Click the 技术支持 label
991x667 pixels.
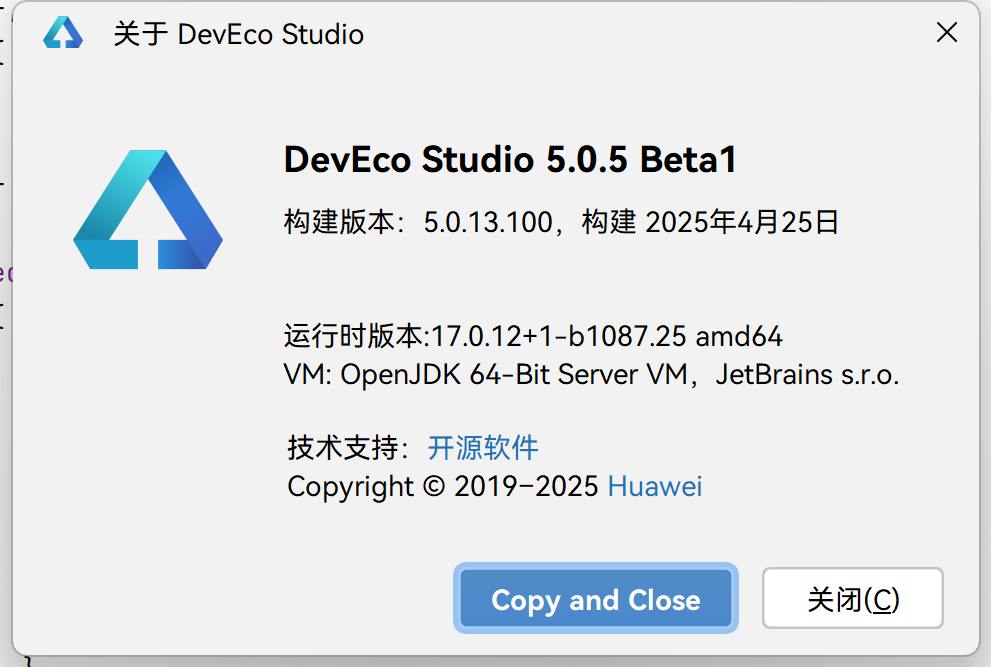tap(346, 446)
